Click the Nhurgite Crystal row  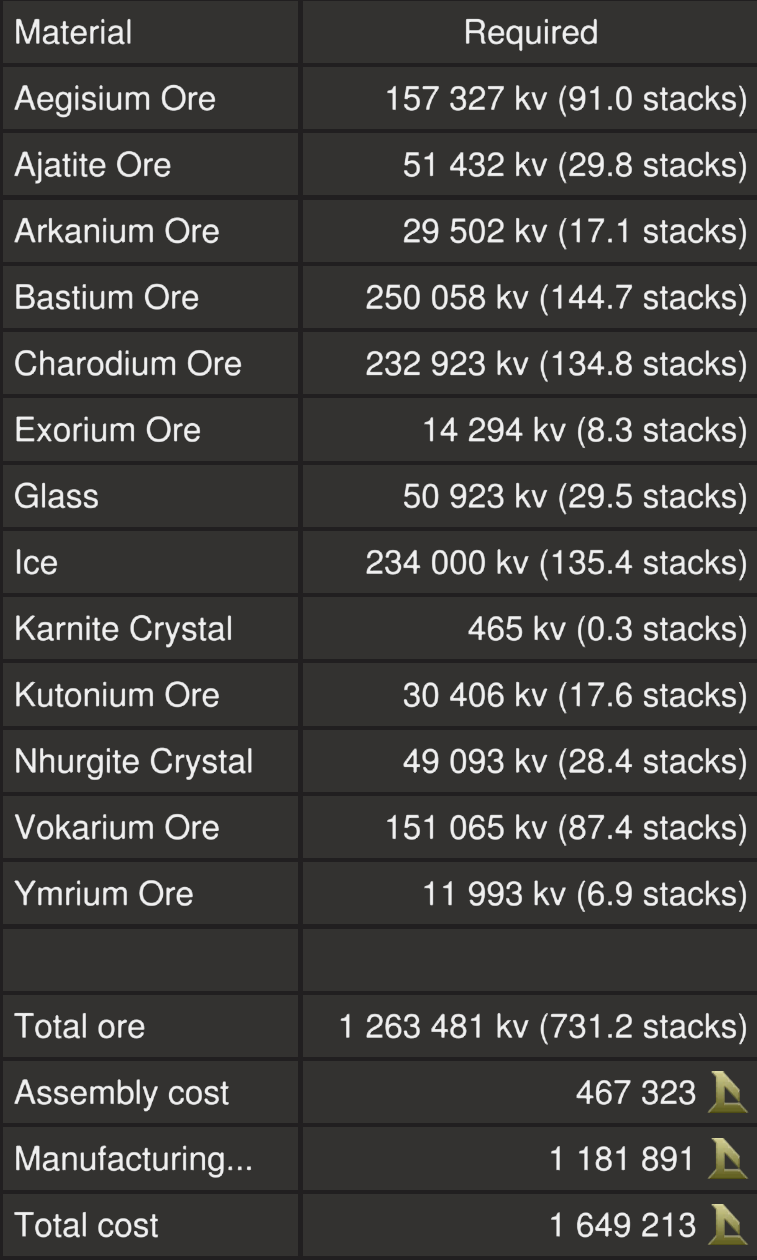(134, 761)
